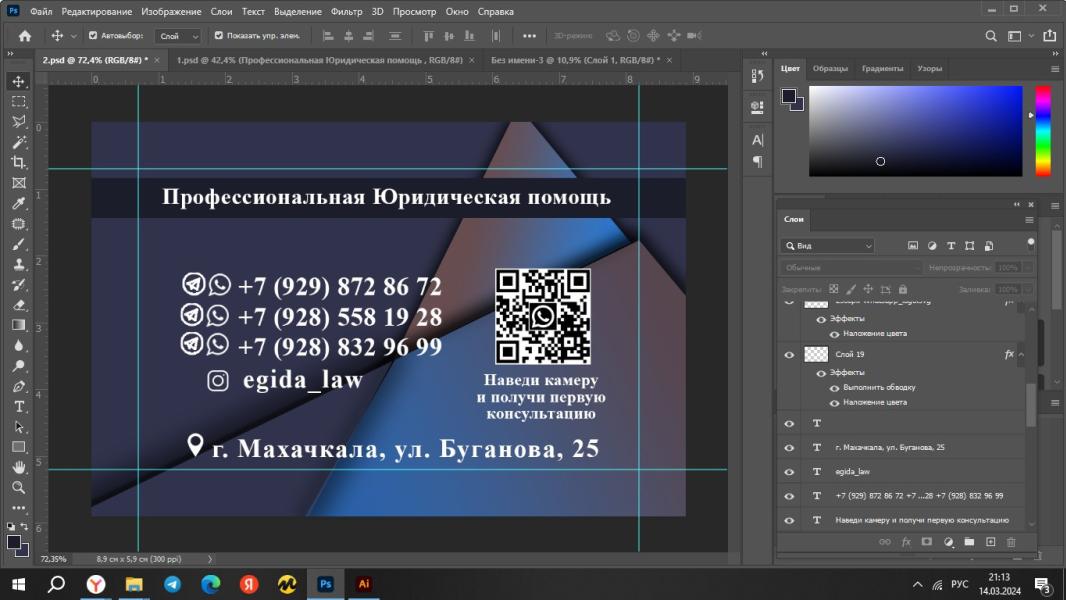Open the Файл menu
The width and height of the screenshot is (1066, 600).
click(41, 12)
